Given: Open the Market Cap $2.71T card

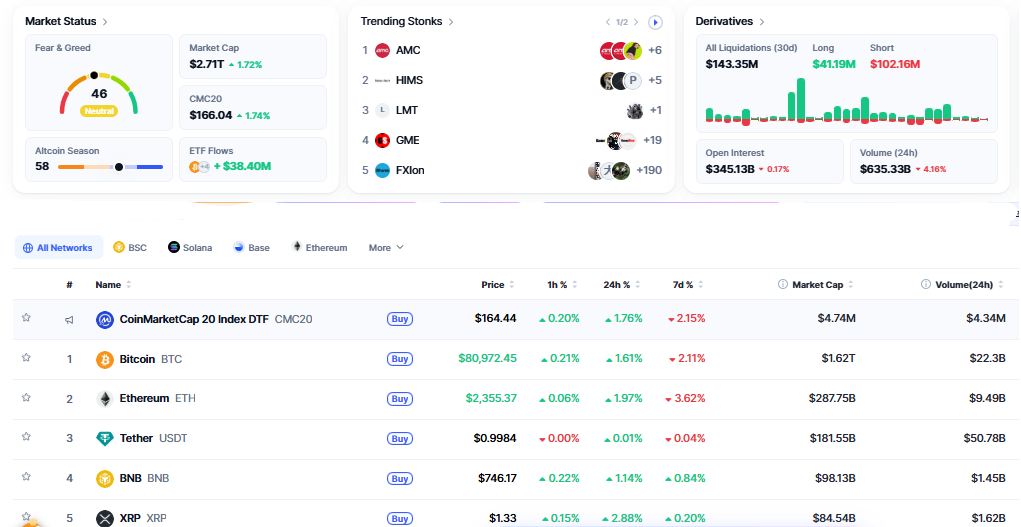Looking at the screenshot, I should click(x=253, y=57).
